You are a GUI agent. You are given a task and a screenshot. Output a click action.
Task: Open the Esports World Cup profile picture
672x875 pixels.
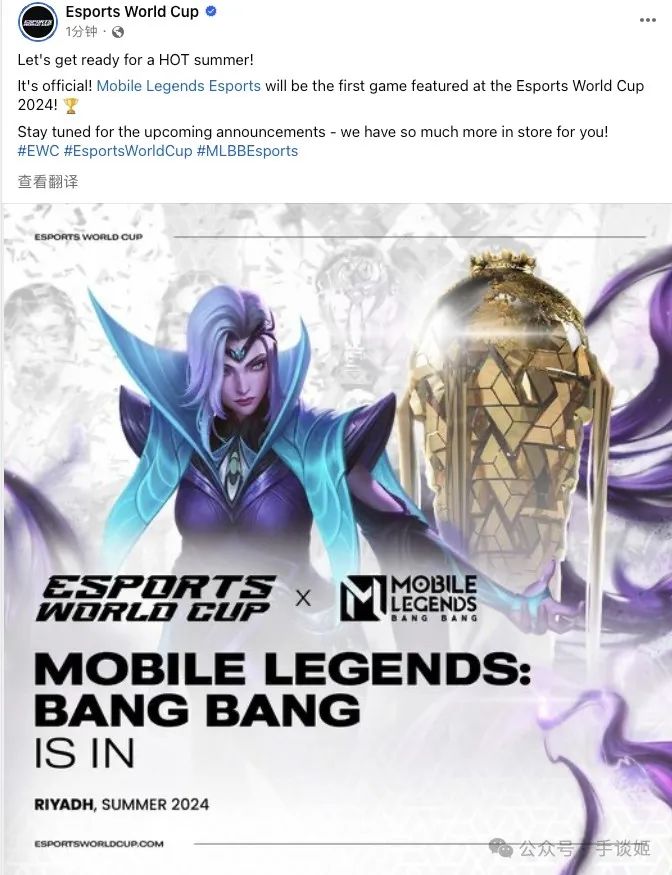[x=37, y=21]
